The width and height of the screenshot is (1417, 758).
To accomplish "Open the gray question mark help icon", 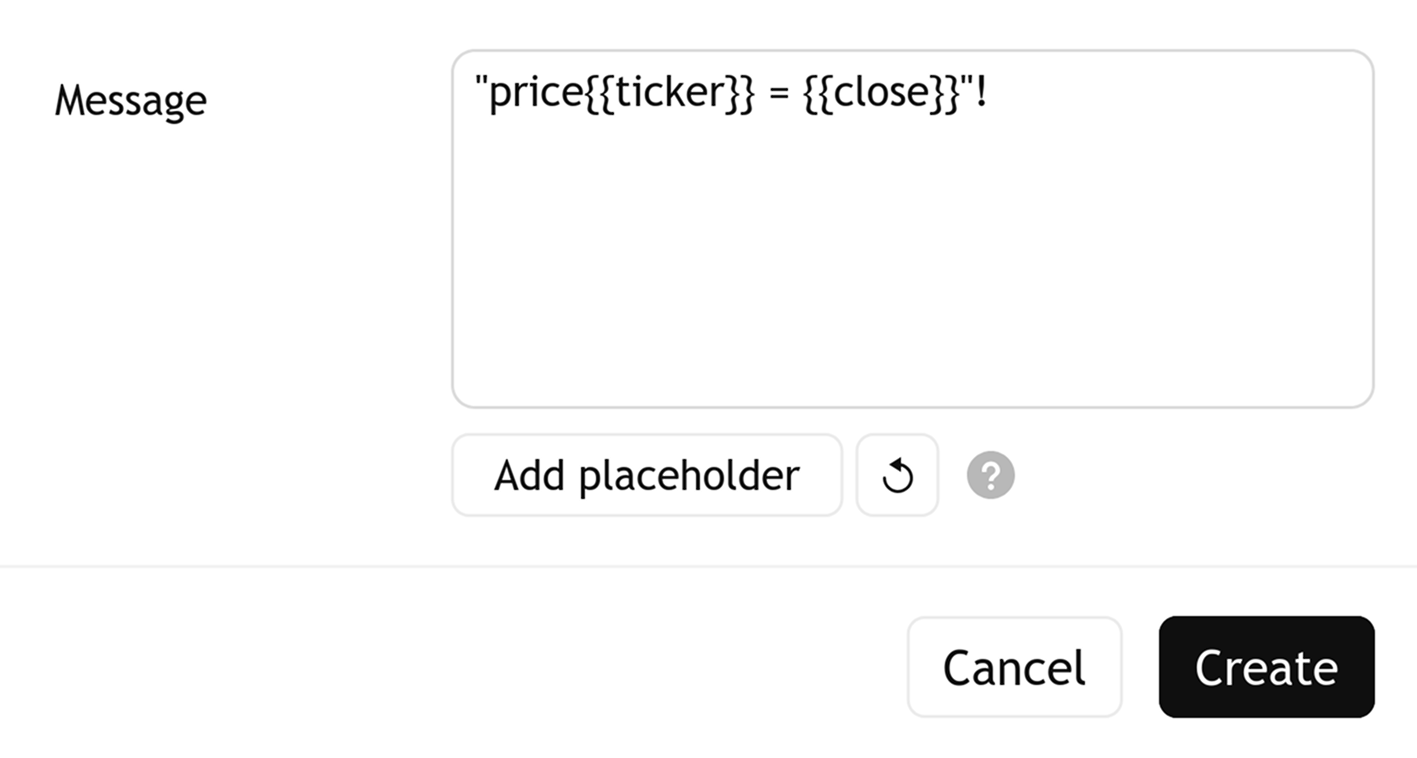I will 990,476.
